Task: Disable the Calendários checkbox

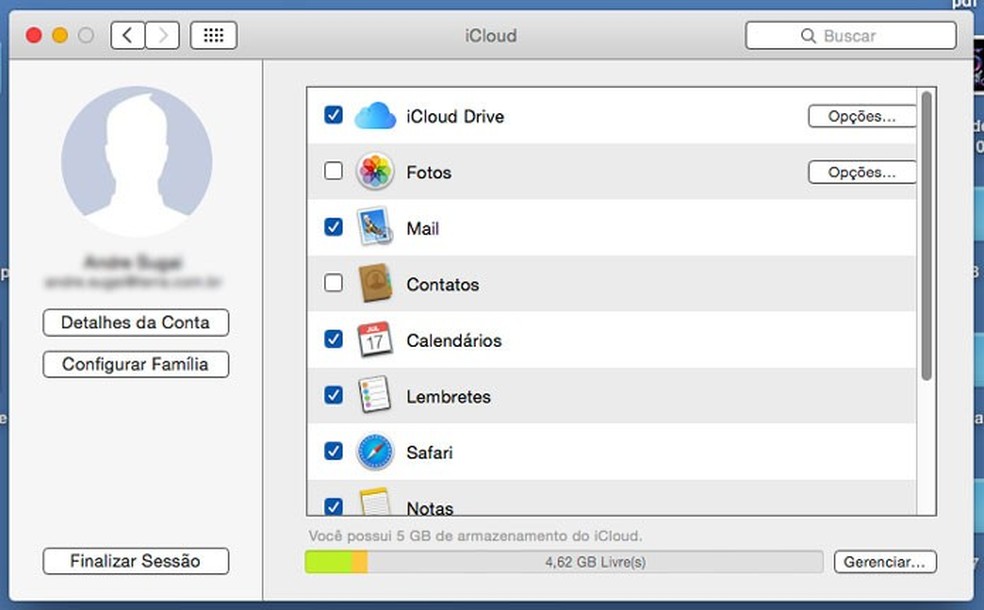Action: click(334, 340)
